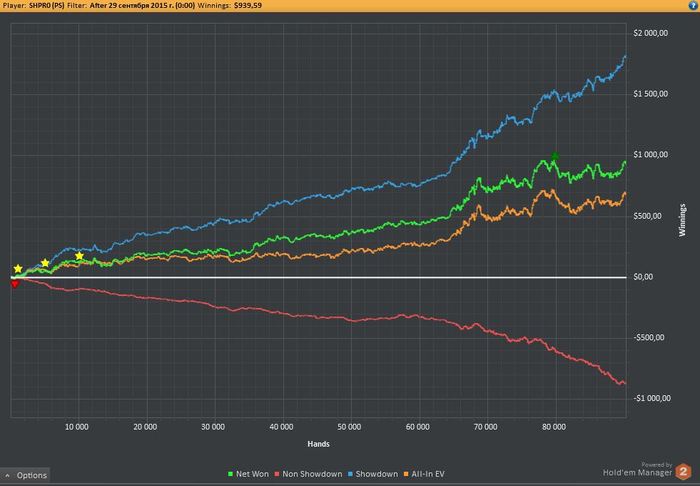This screenshot has height=486, width=700.
Task: Toggle the Showdown series in the legend
Action: coord(373,474)
